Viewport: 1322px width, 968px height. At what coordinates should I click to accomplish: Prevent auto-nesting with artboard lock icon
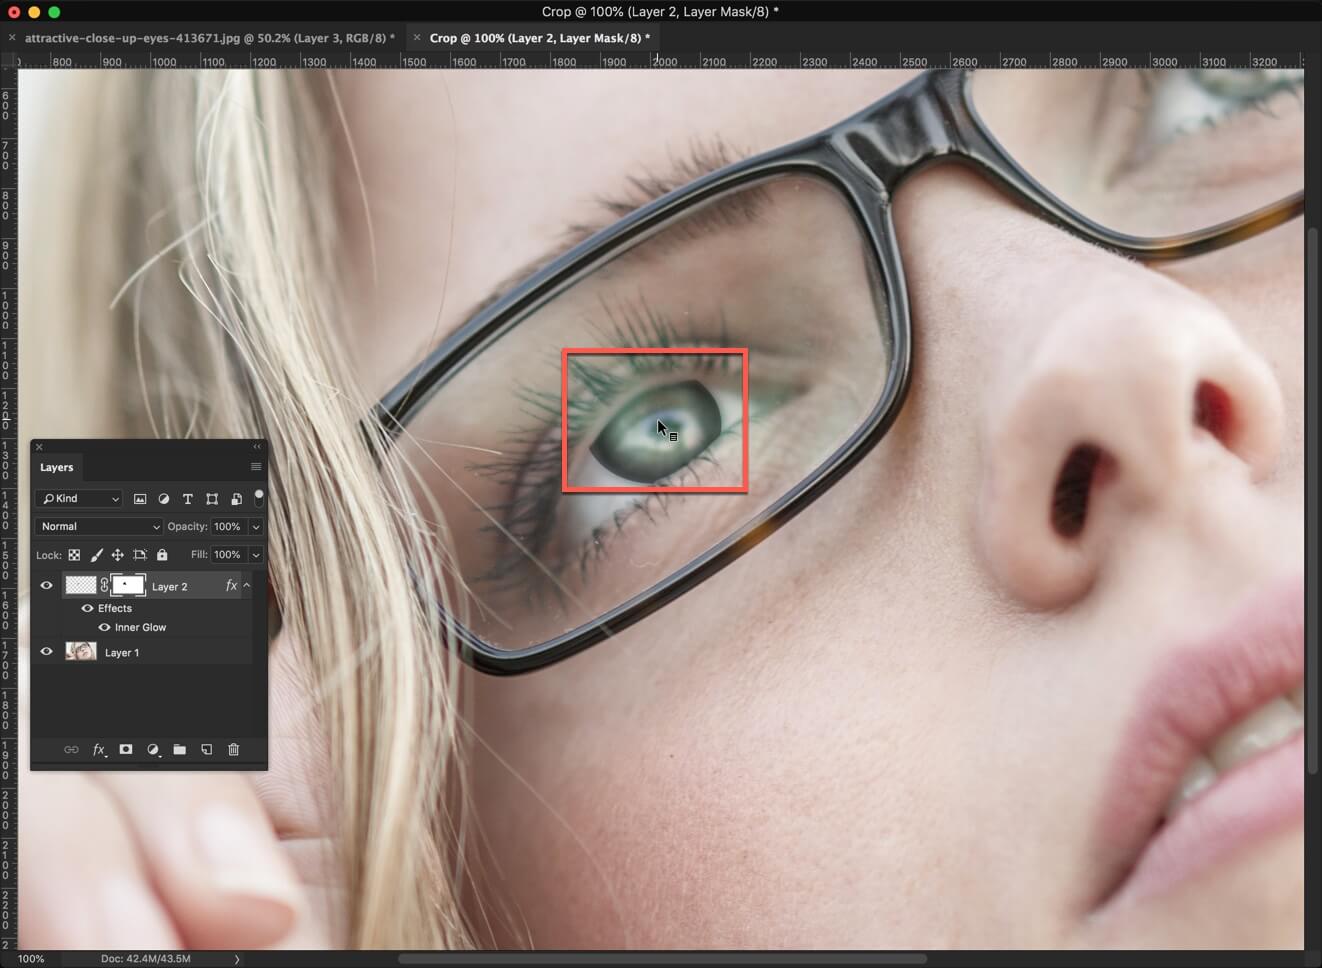tap(140, 555)
